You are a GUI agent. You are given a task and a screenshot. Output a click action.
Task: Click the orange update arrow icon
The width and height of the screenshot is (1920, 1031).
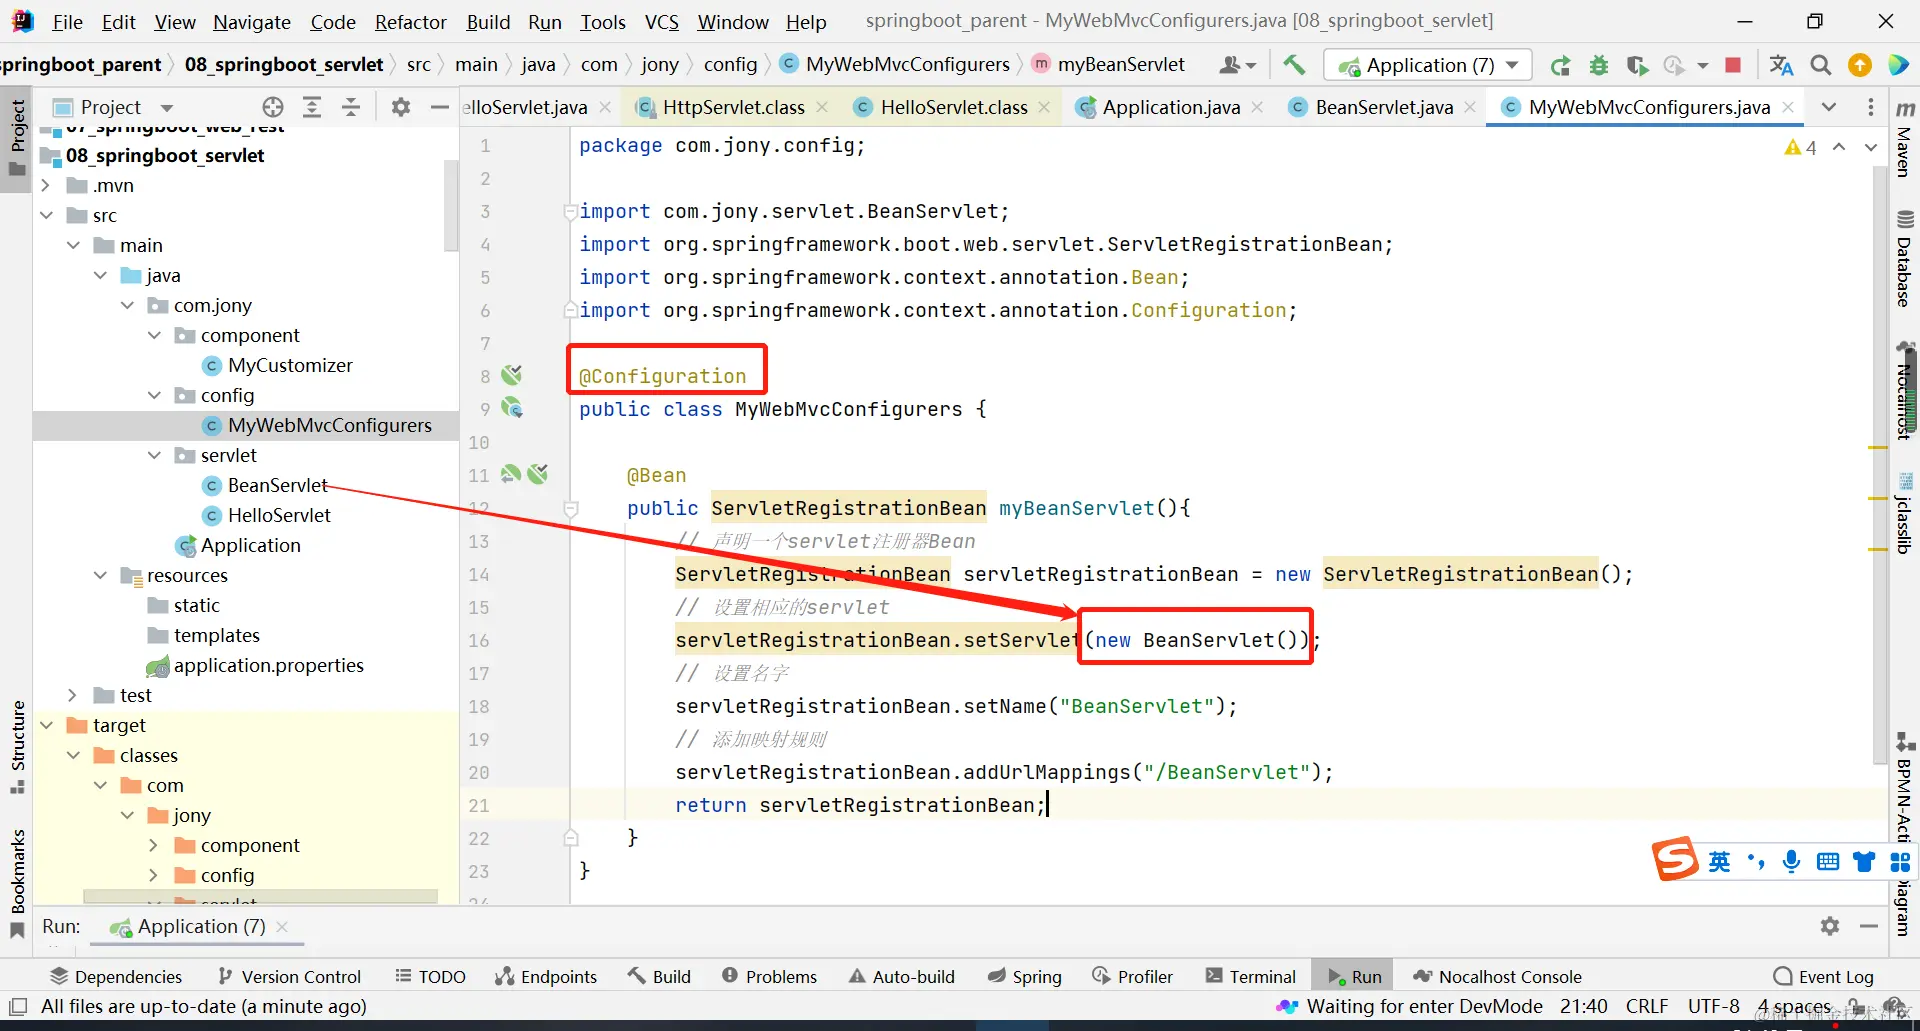[x=1860, y=66]
